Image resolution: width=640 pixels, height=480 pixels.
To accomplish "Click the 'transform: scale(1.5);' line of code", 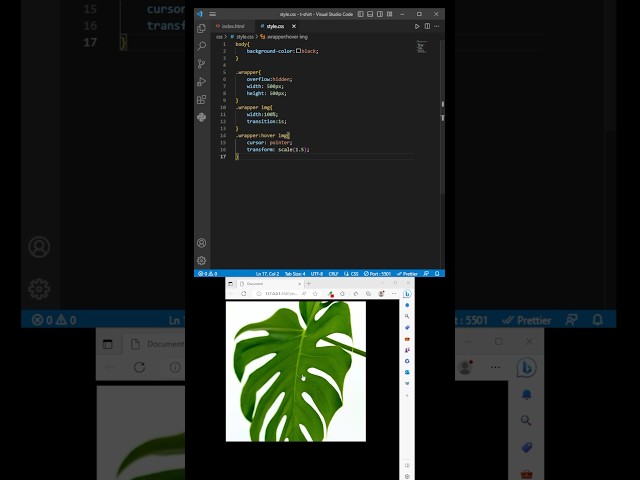I will tap(278, 150).
